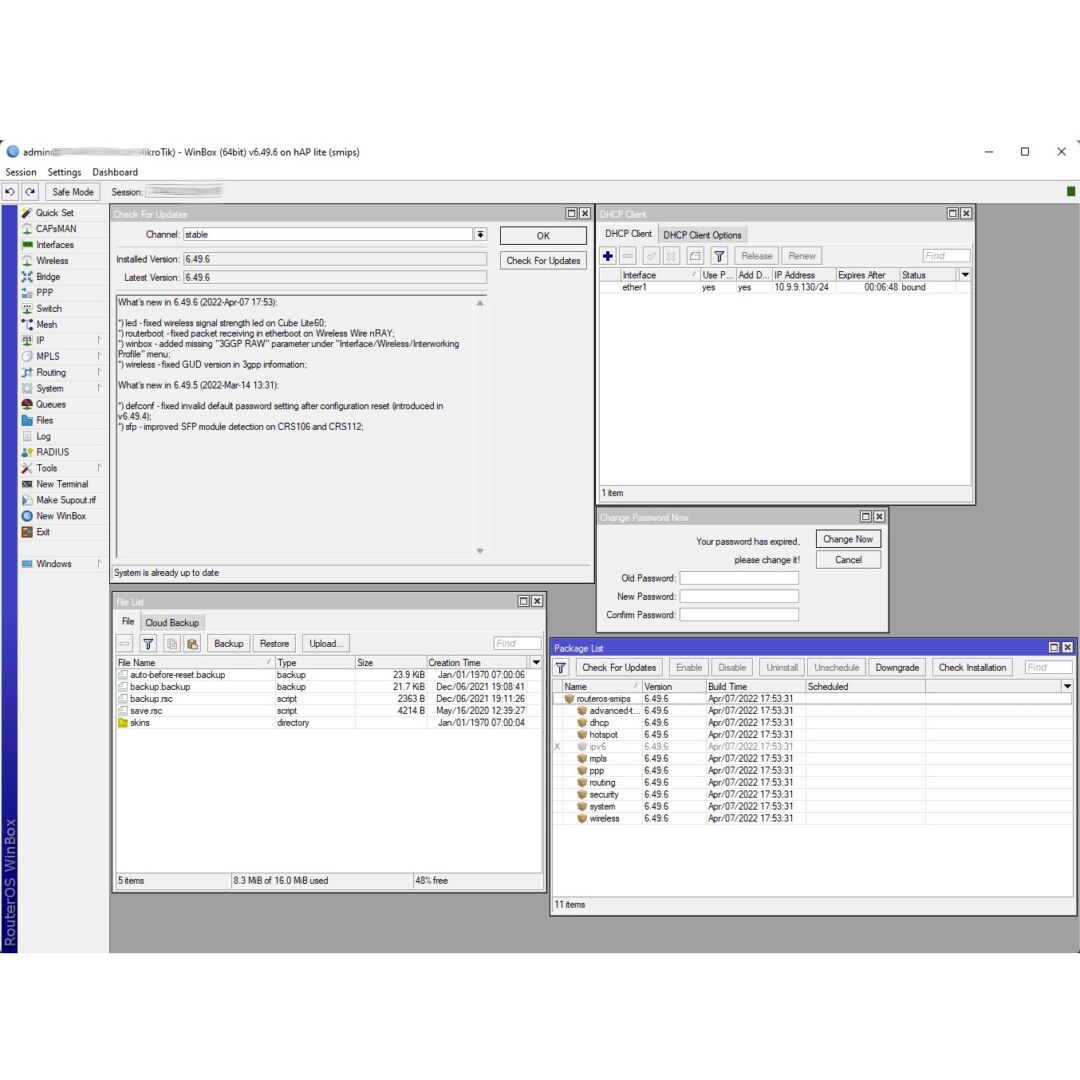Select the ipv6 package row
The width and height of the screenshot is (1080, 1080).
(813, 747)
